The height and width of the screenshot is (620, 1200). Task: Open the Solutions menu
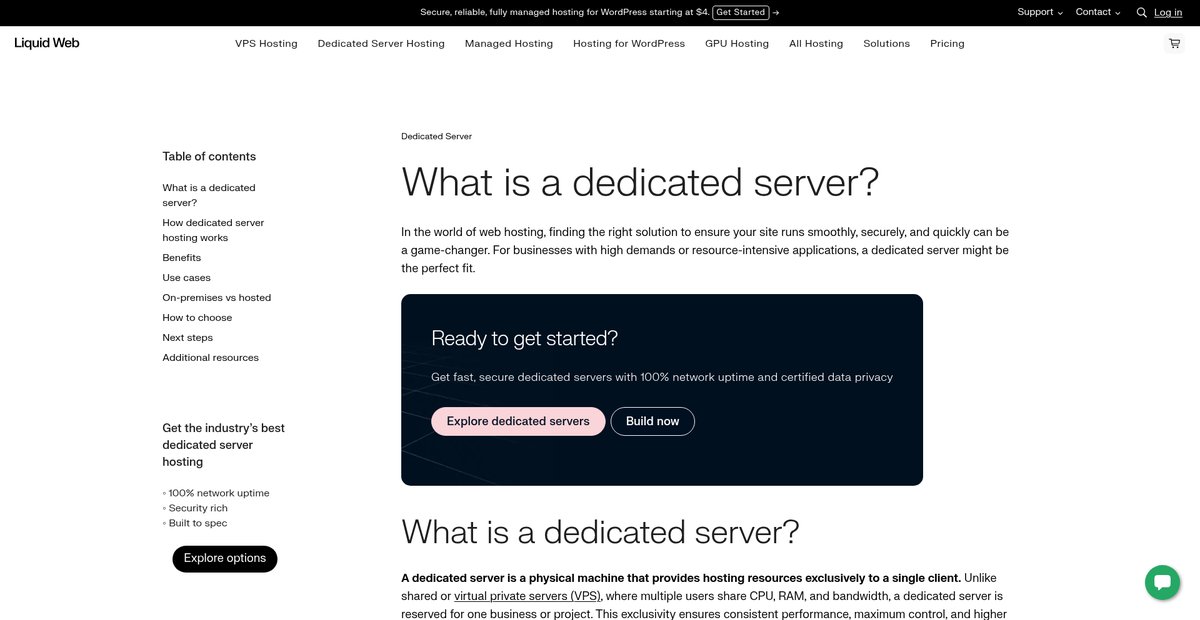pos(887,44)
